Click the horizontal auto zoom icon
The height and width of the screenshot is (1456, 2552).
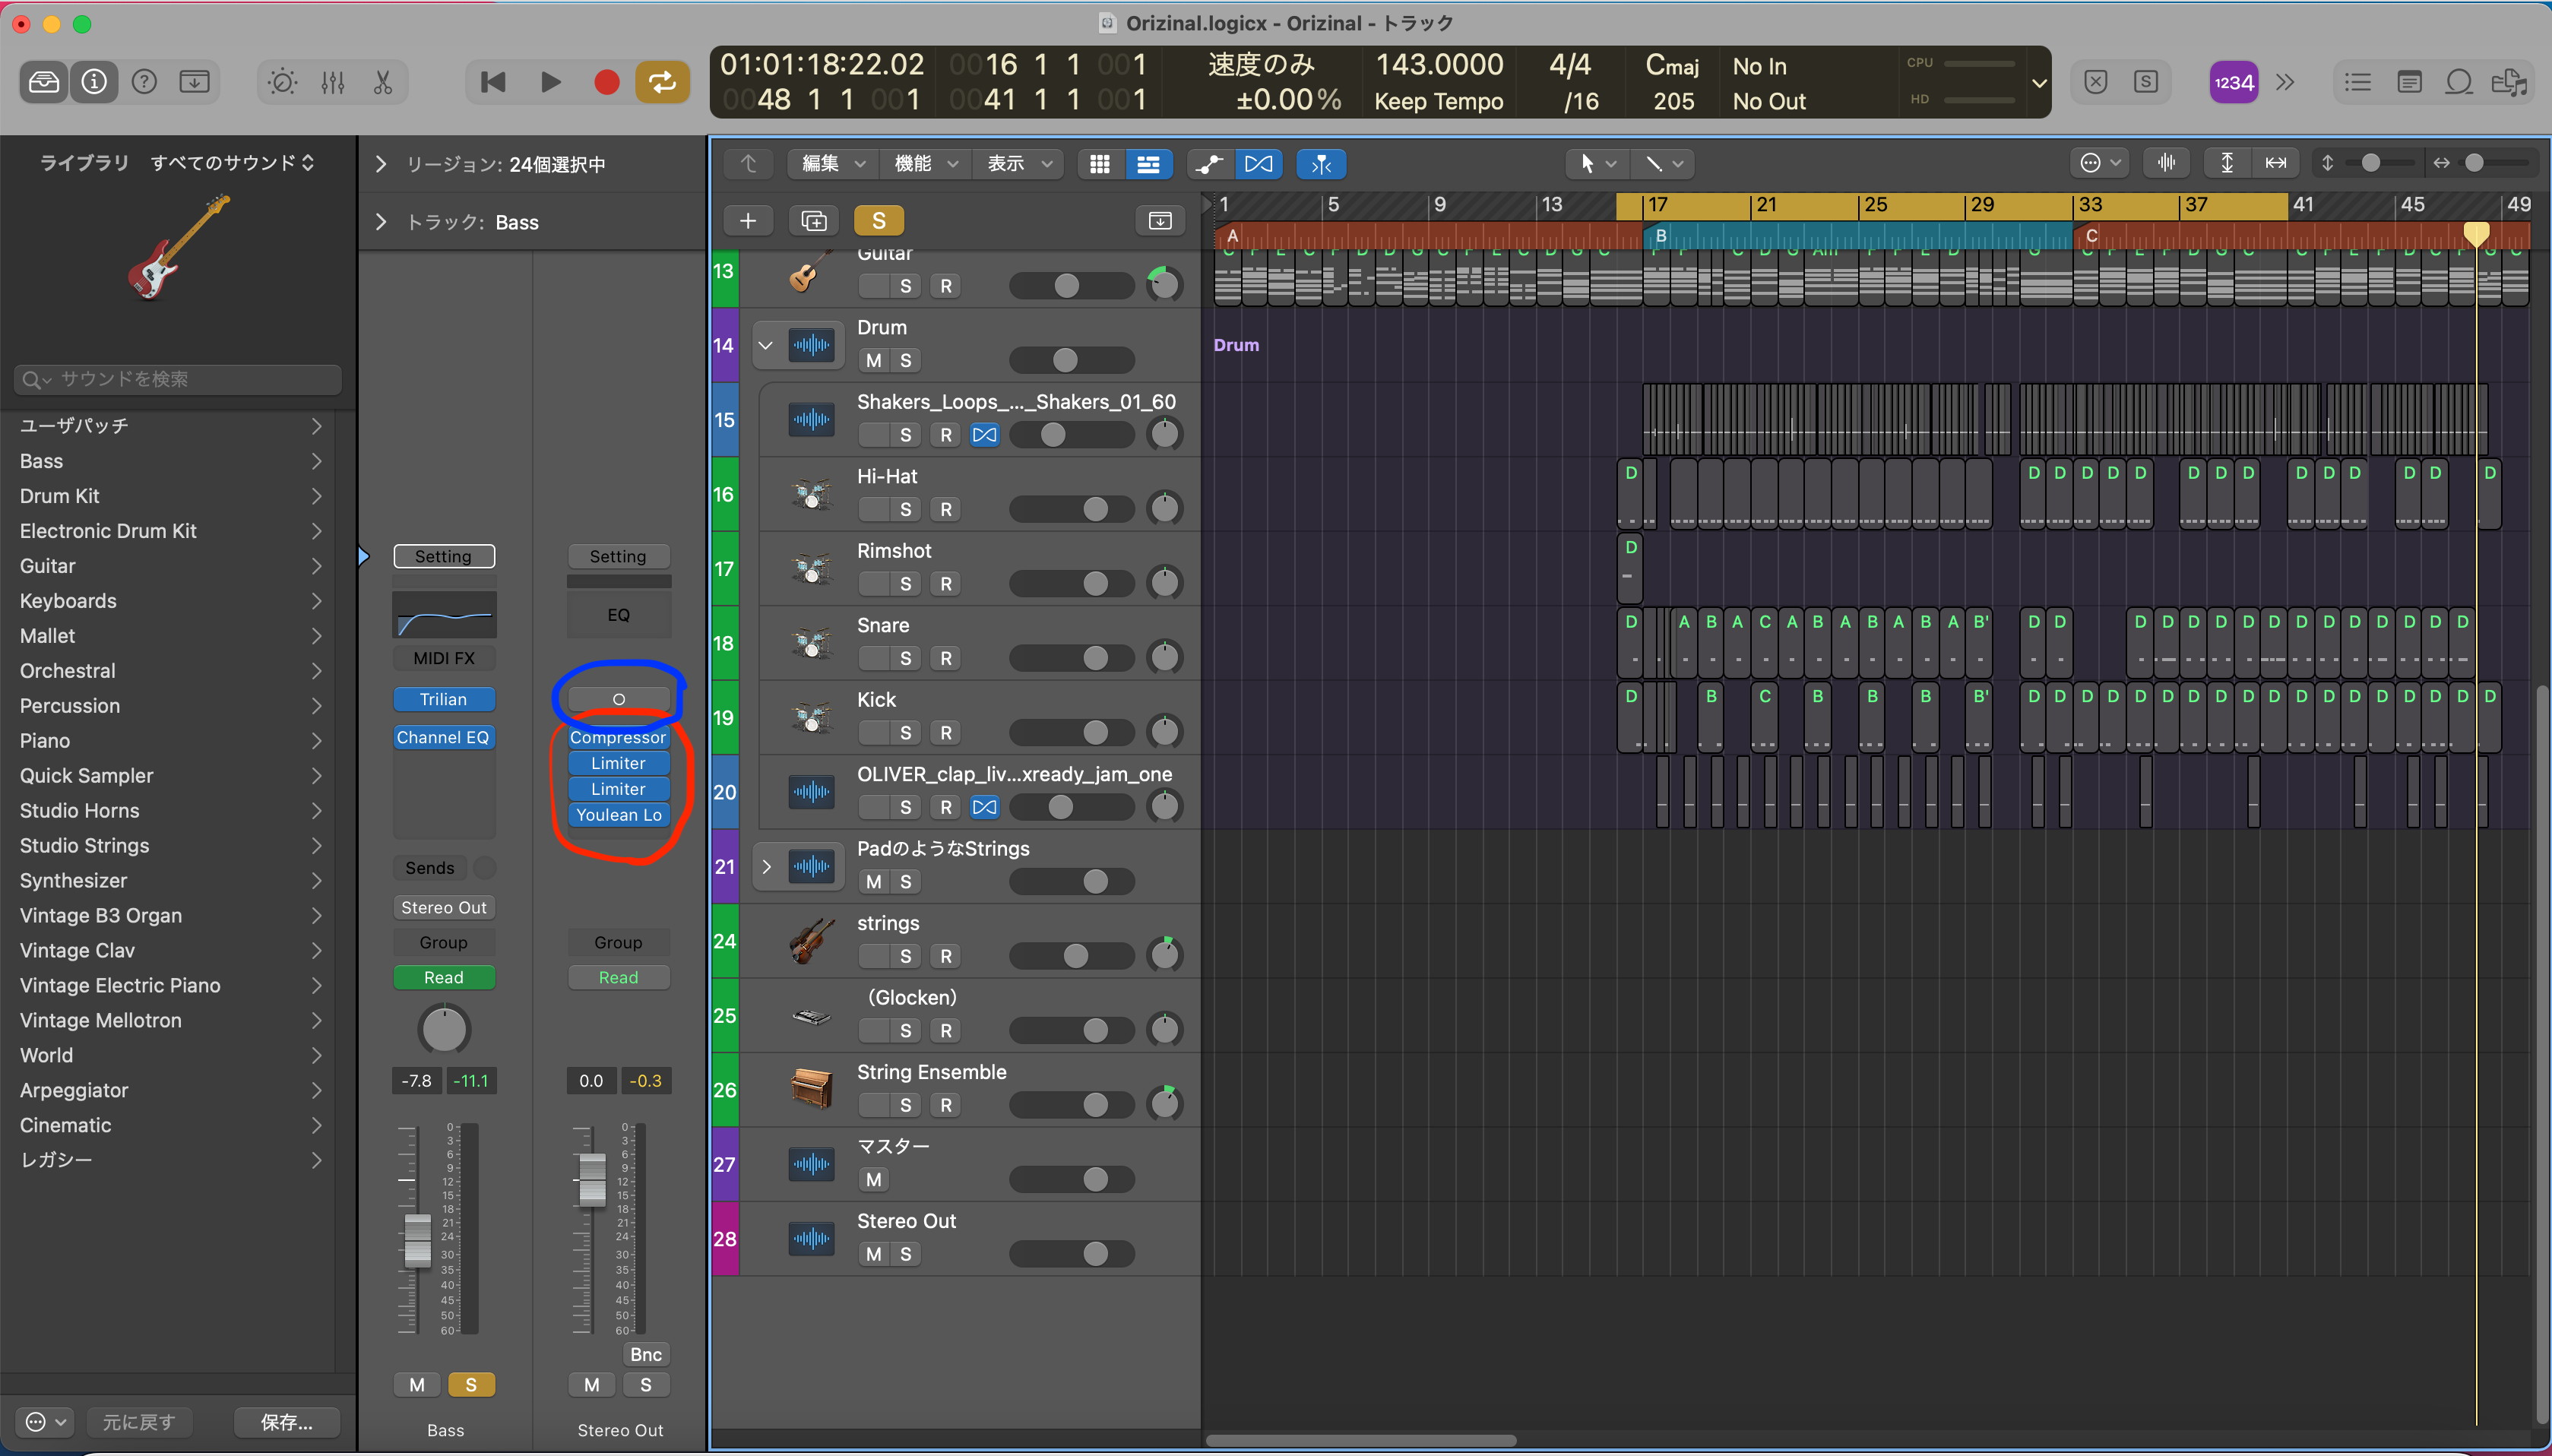[2276, 163]
